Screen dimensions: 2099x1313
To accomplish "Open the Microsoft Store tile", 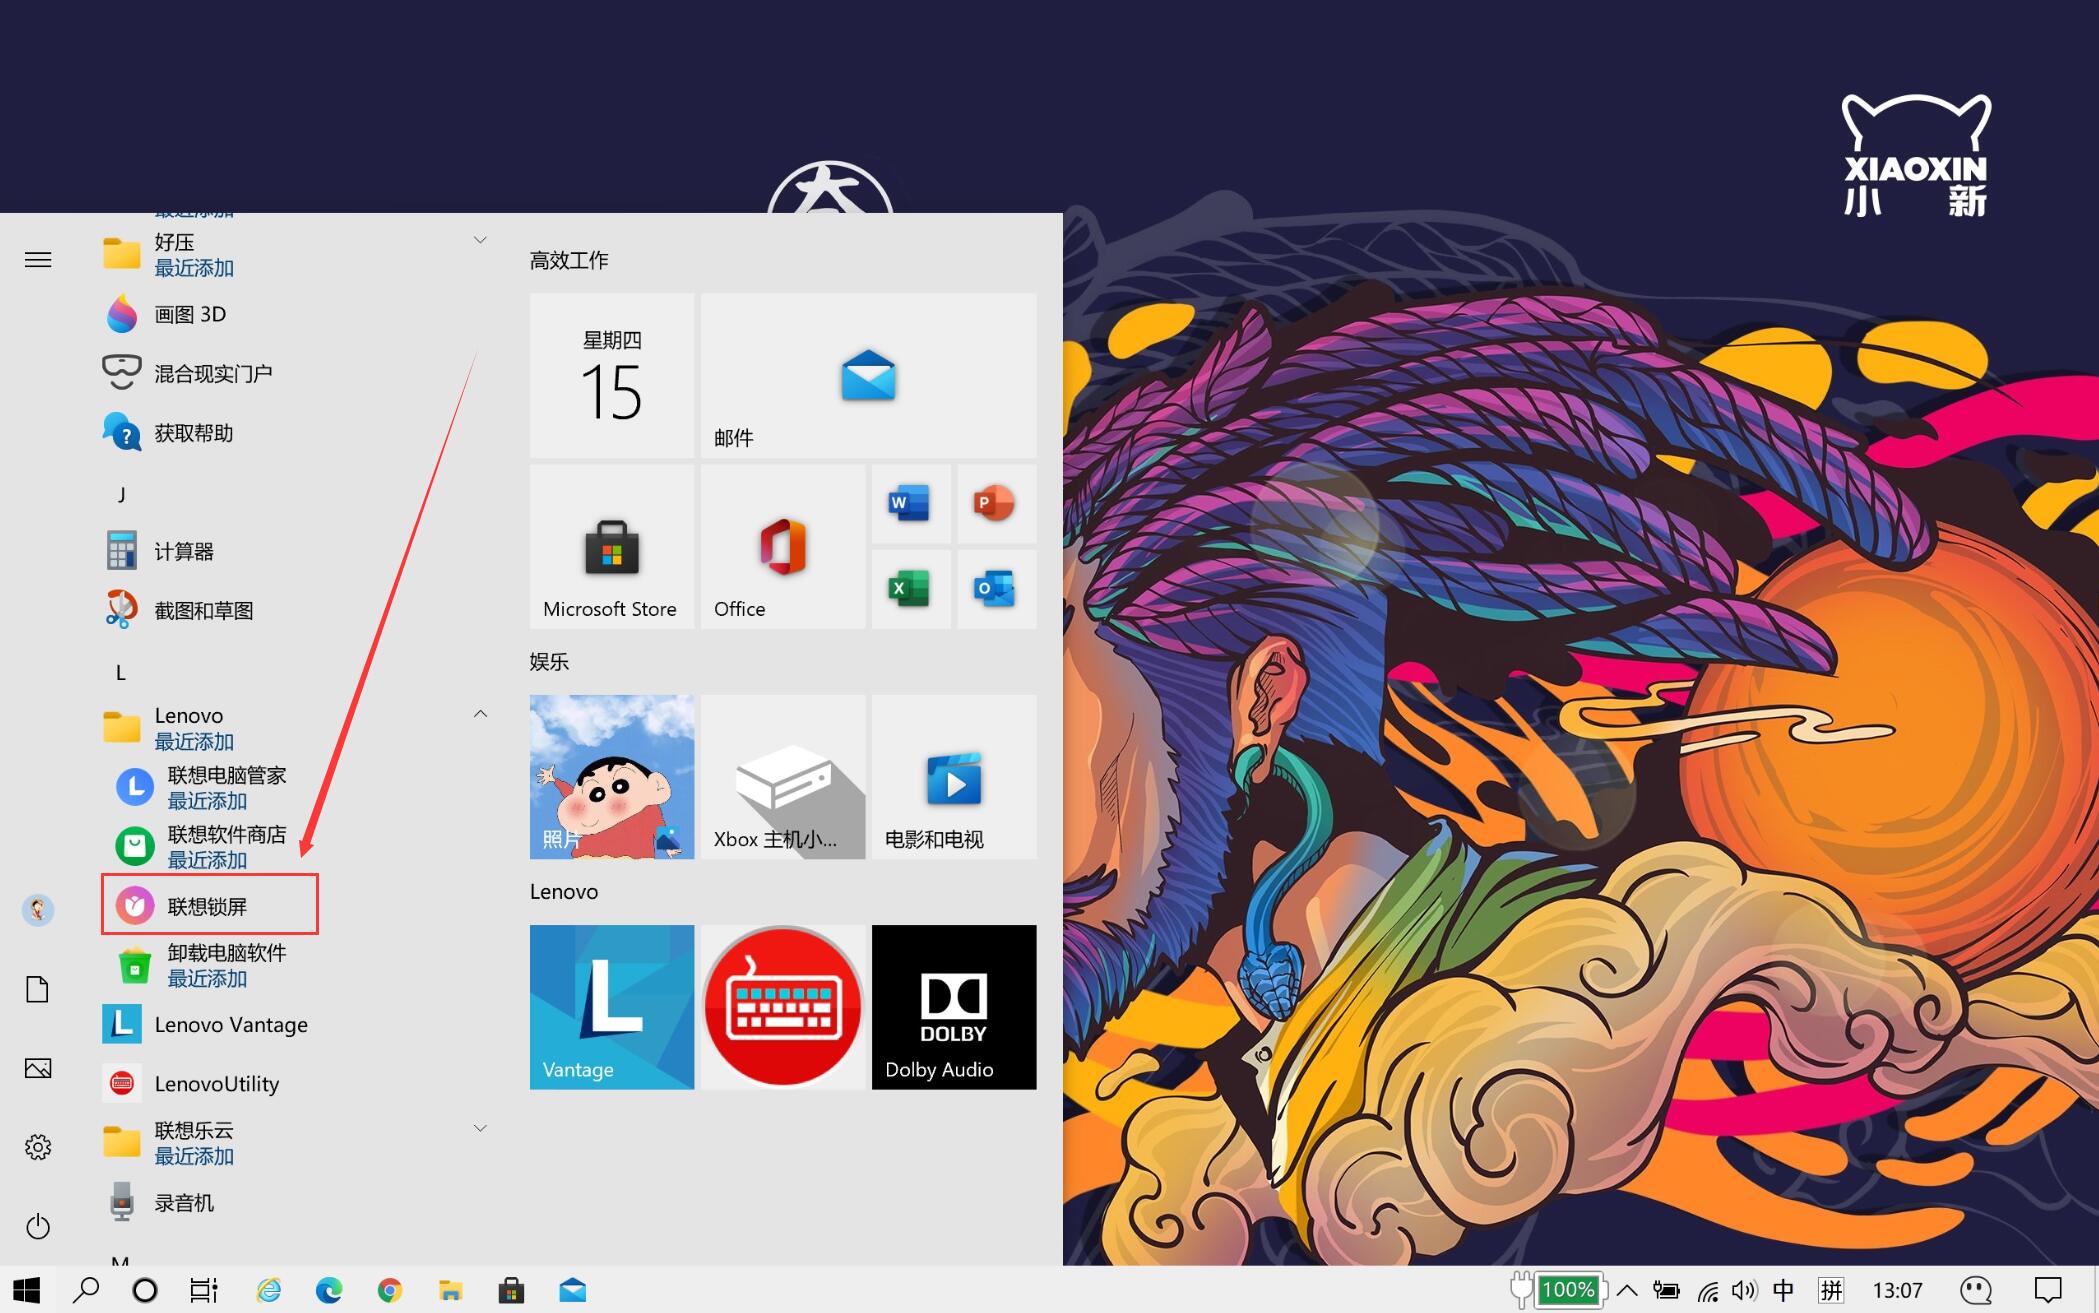I will (x=612, y=547).
